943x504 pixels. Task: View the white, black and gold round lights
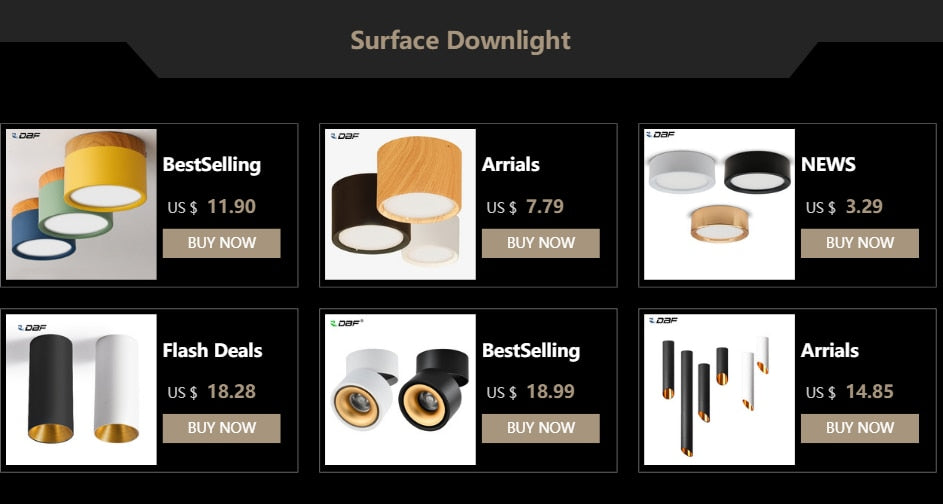click(x=719, y=204)
